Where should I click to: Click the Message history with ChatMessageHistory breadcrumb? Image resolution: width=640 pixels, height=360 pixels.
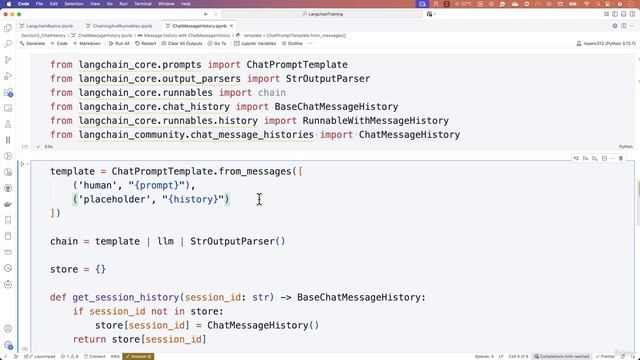point(184,36)
